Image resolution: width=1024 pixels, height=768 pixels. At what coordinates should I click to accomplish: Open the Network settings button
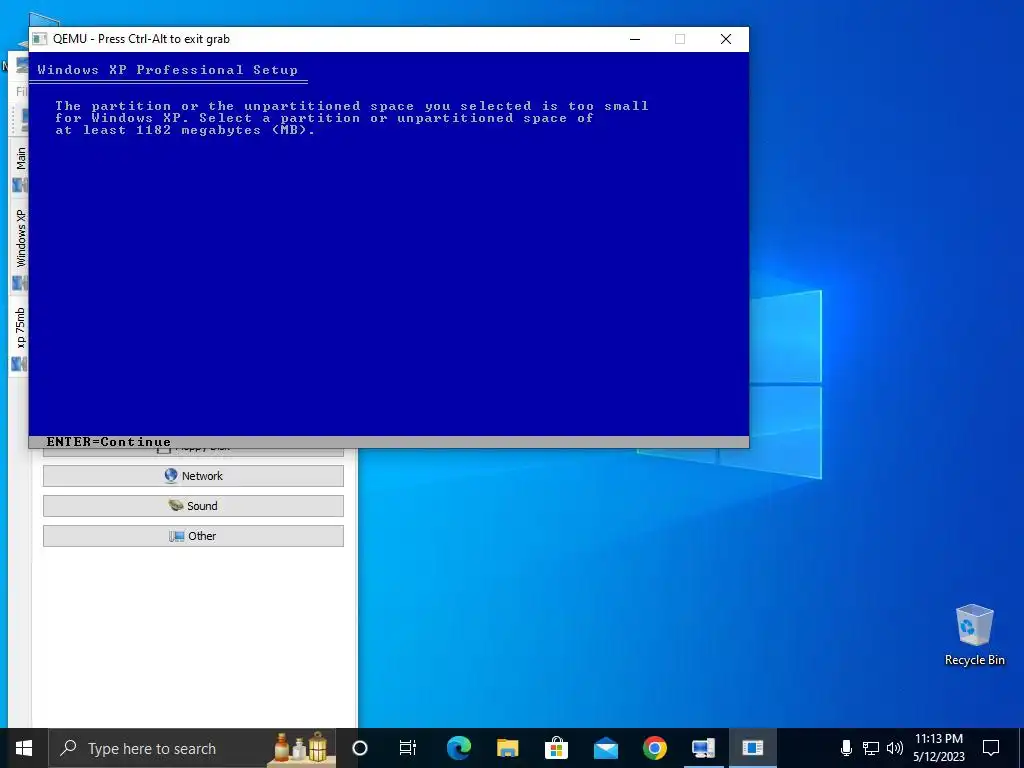click(x=193, y=476)
